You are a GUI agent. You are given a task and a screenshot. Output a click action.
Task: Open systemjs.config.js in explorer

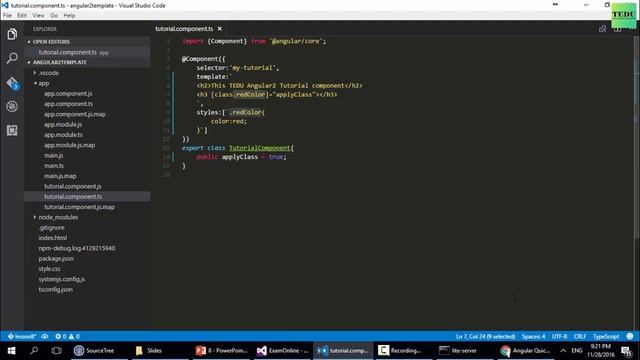tap(62, 279)
